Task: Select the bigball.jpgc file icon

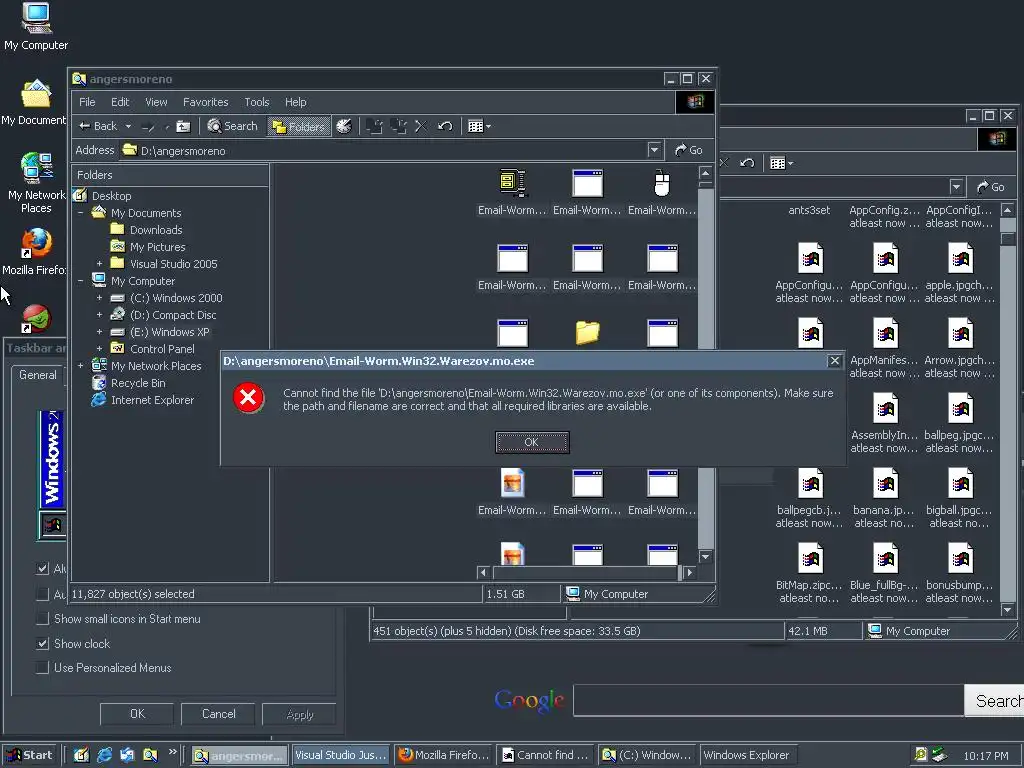Action: click(960, 484)
